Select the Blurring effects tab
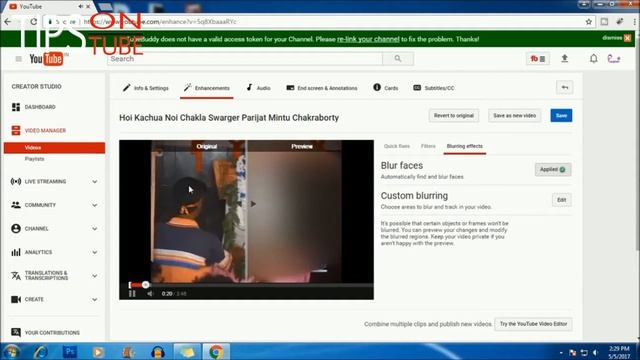This screenshot has width=640, height=360. point(464,146)
